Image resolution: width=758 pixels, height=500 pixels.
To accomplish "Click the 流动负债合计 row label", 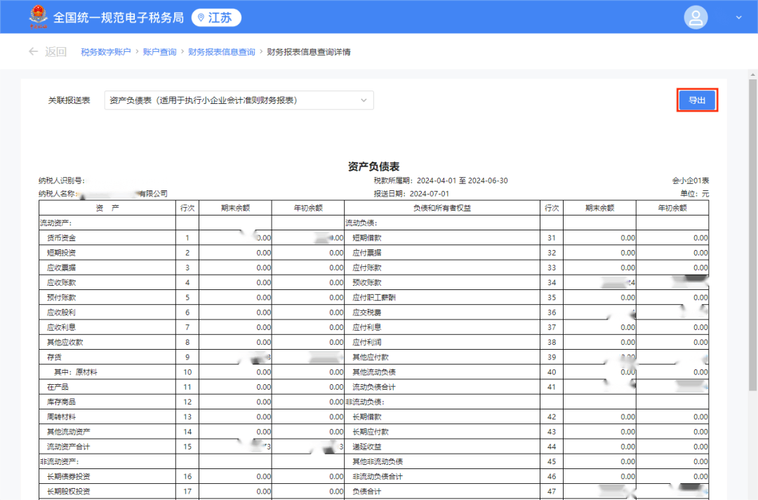I will (374, 387).
